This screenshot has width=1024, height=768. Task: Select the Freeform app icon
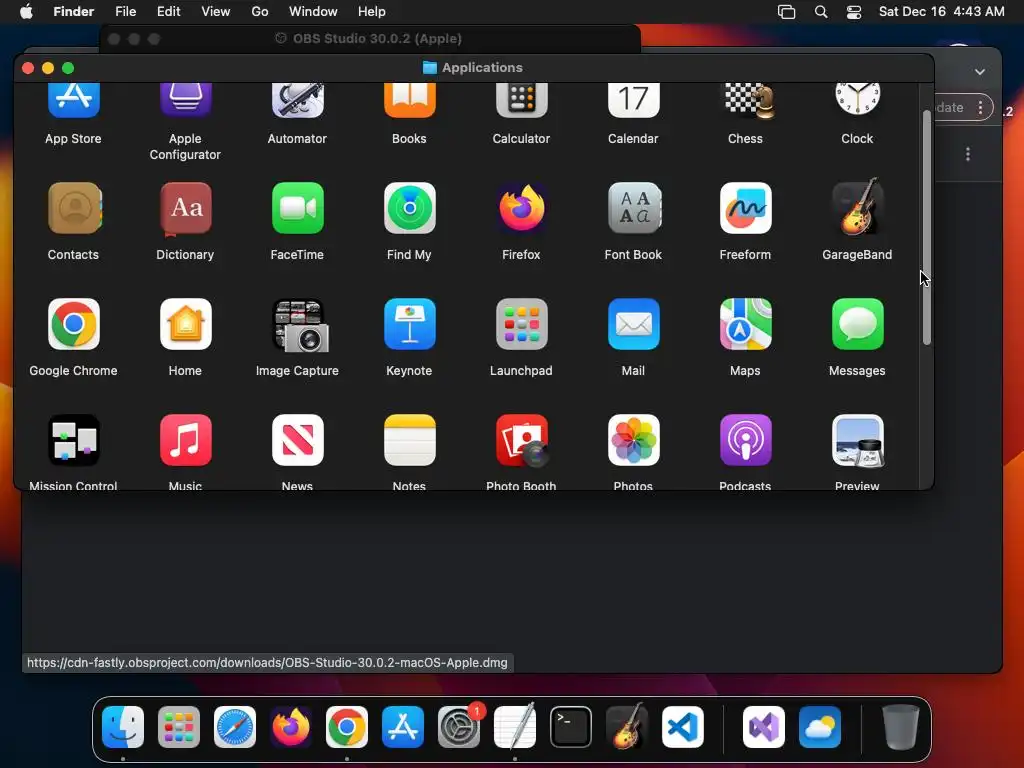coord(745,208)
